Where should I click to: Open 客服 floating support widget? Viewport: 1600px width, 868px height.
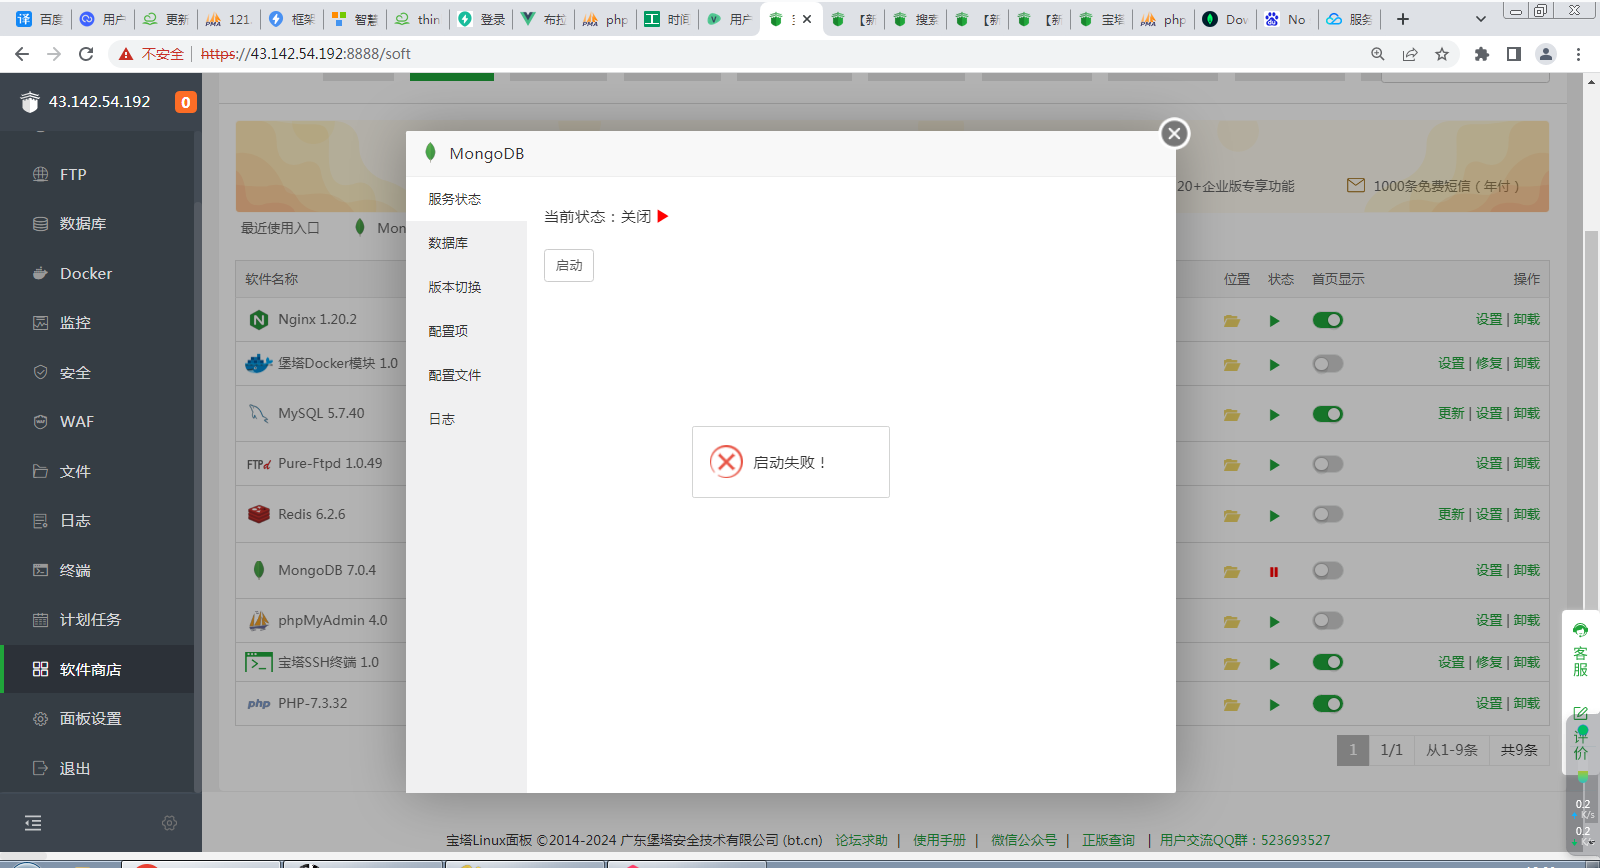pos(1581,651)
